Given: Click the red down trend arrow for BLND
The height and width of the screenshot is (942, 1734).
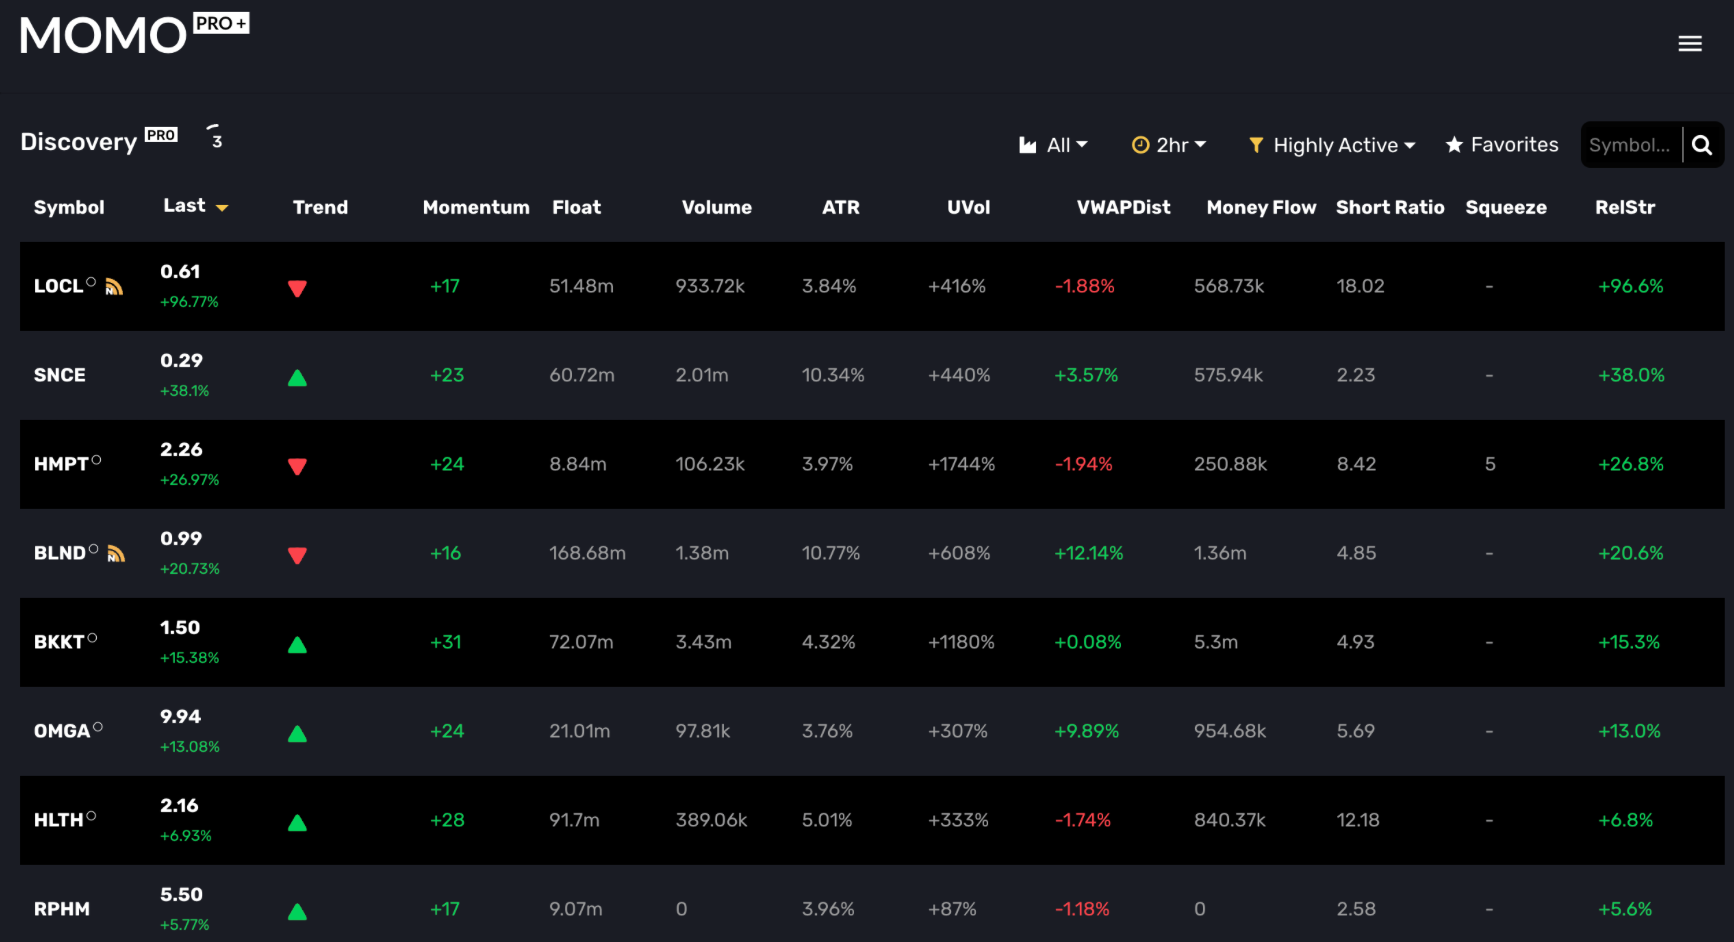Looking at the screenshot, I should (x=297, y=556).
